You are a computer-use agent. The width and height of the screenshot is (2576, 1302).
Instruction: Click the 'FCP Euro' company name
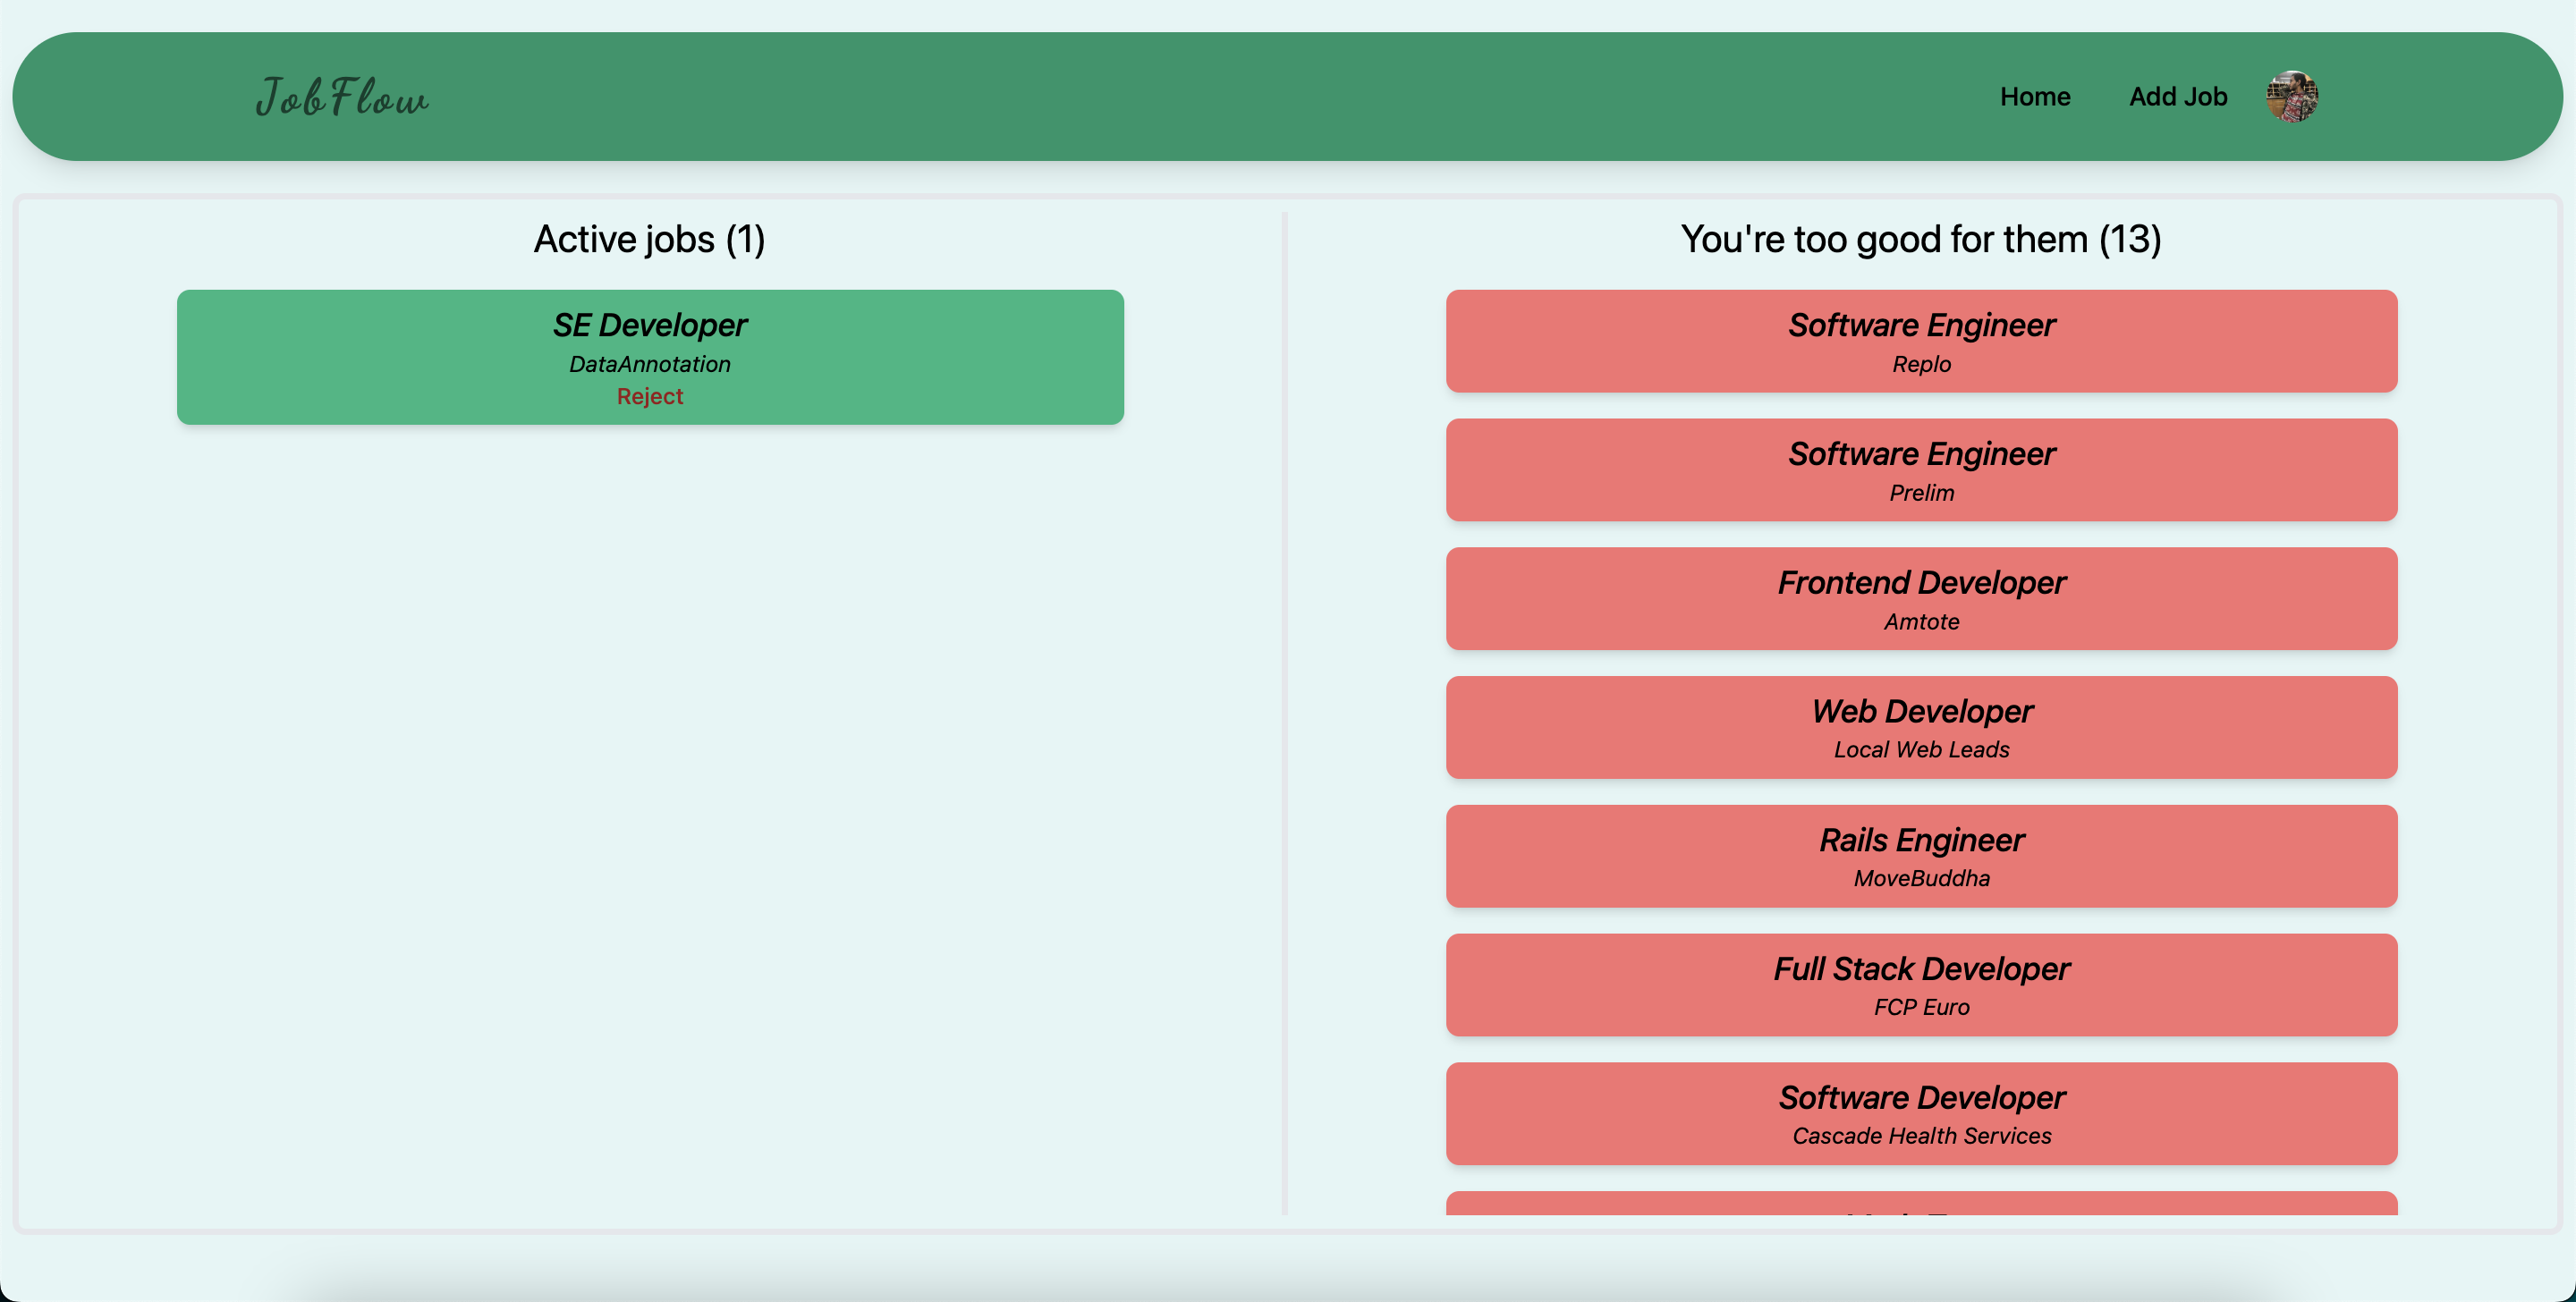[1921, 1007]
